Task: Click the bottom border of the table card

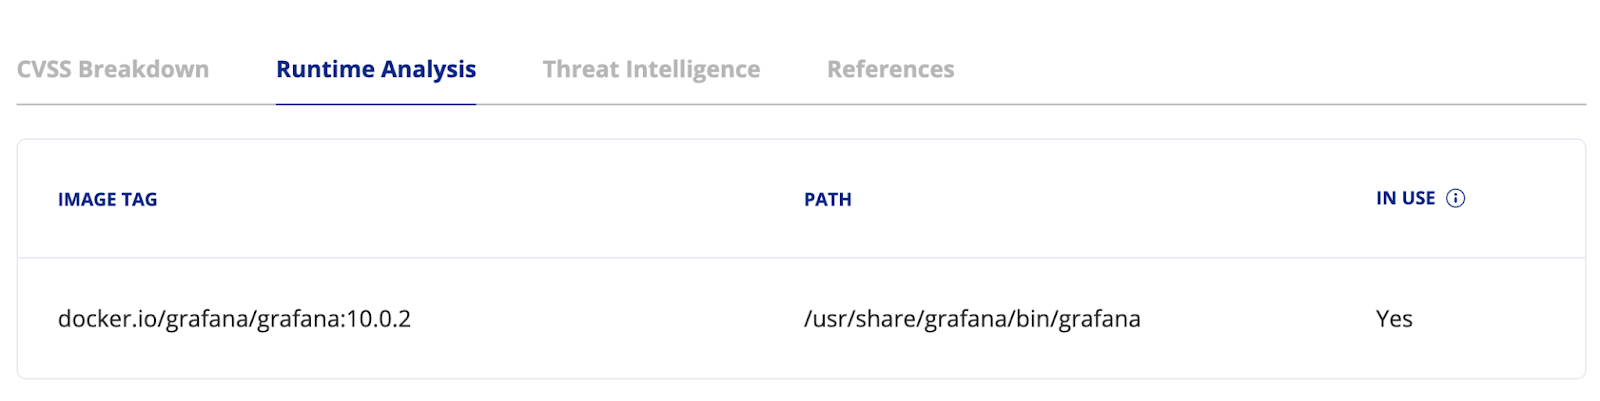Action: click(x=801, y=378)
